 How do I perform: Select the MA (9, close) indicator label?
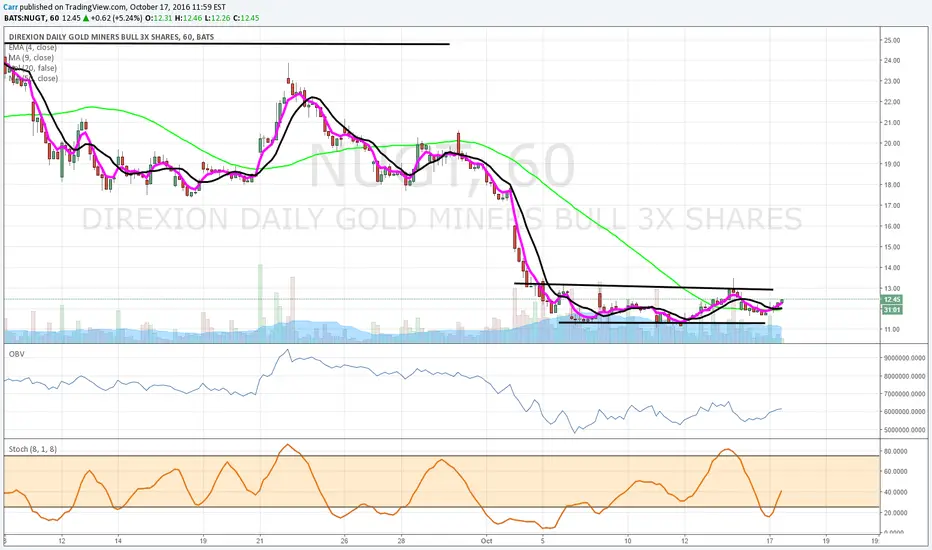[x=31, y=58]
